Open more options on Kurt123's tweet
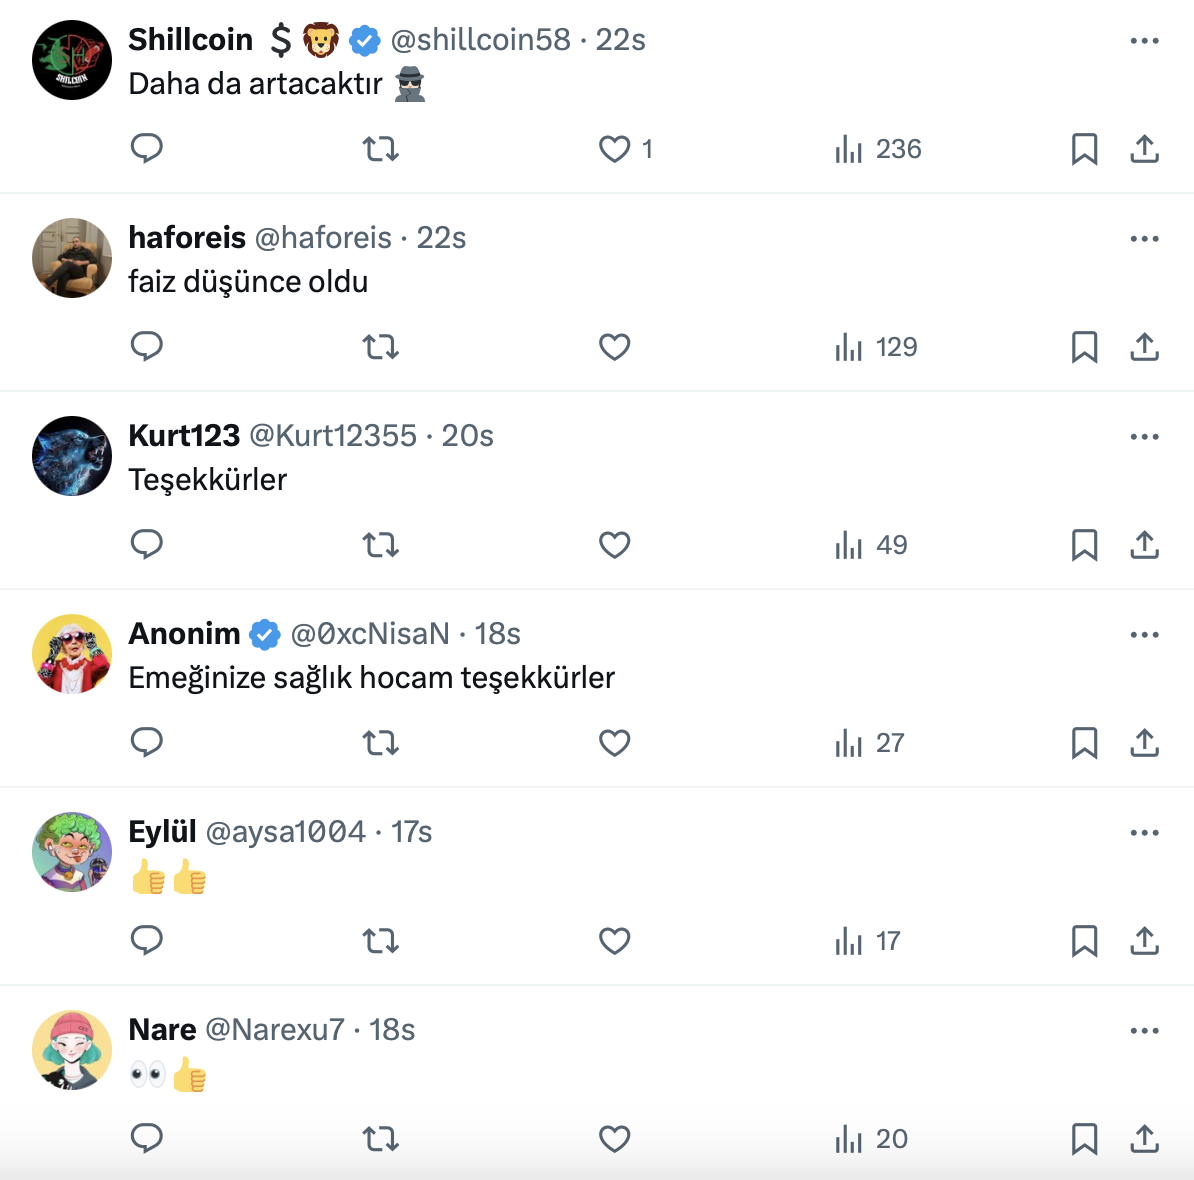Screen dimensions: 1194x1180 [1144, 437]
